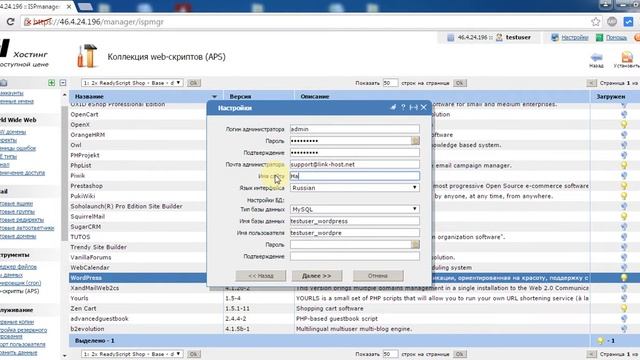Click the sort arrow in the Название column header
The image size is (640, 360).
click(215, 97)
